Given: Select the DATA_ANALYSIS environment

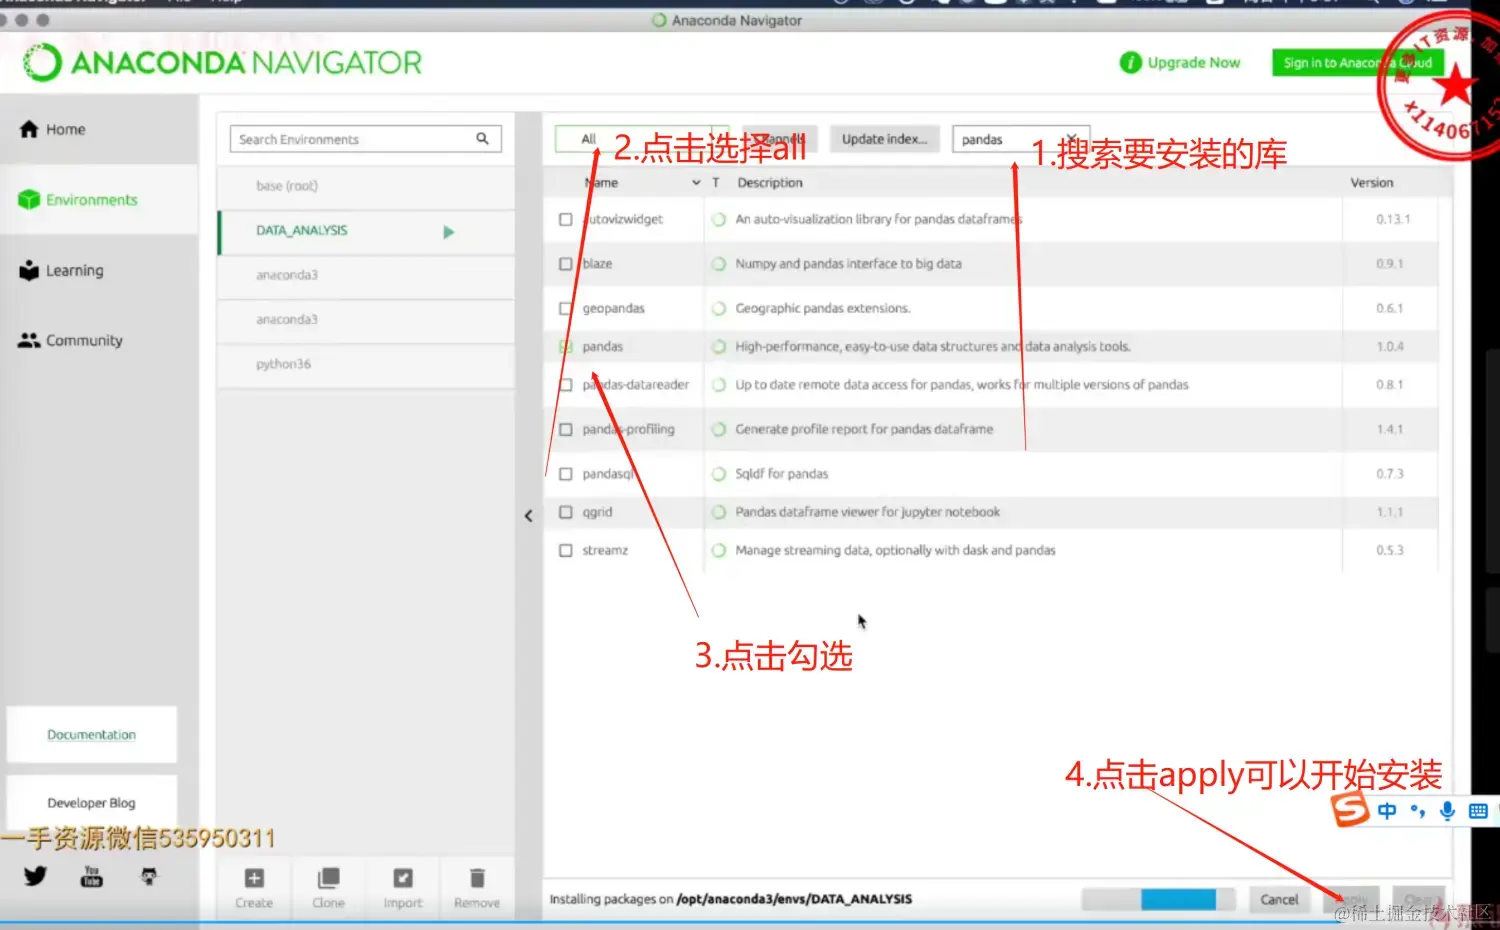Looking at the screenshot, I should [366, 231].
